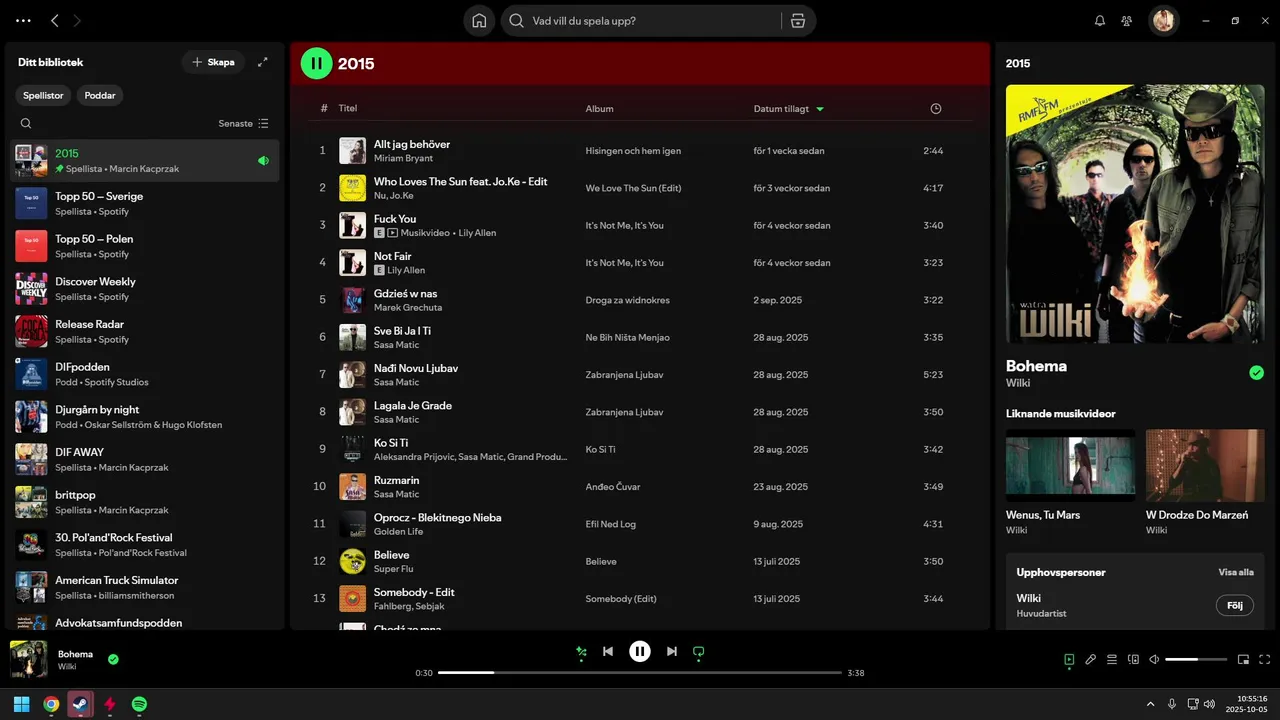Open Friend Activity icon
This screenshot has height=720, width=1280.
click(1127, 20)
